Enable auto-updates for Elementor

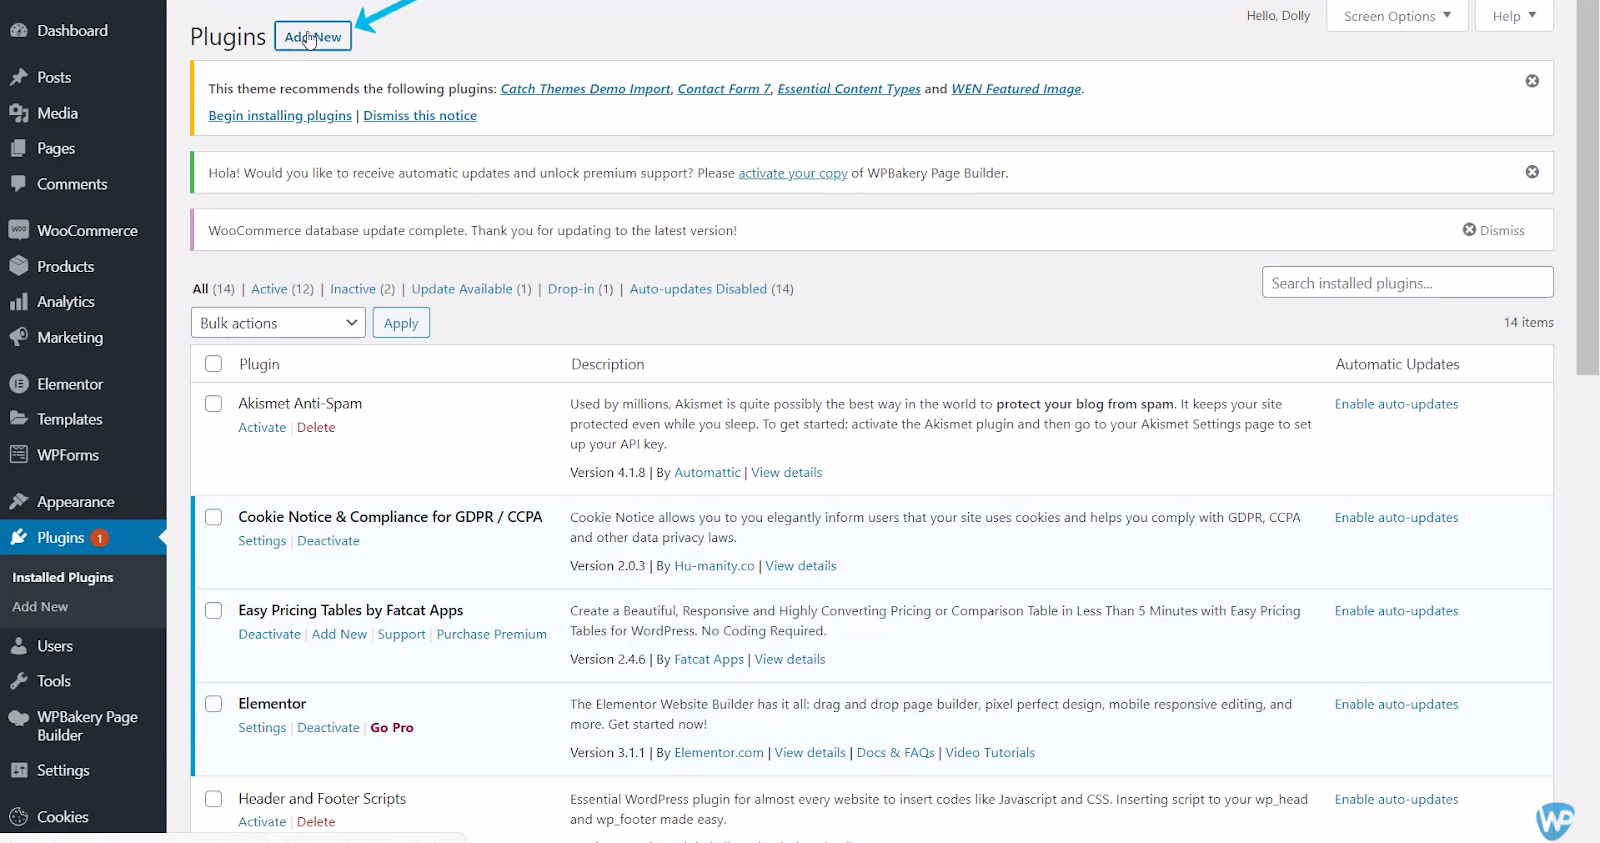click(x=1396, y=704)
